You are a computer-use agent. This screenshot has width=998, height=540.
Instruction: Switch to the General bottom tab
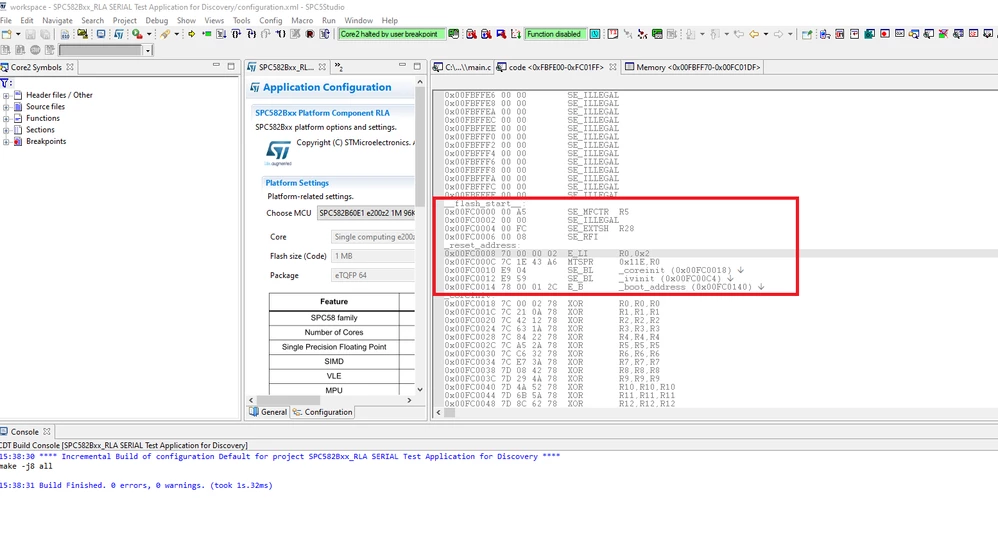click(269, 412)
